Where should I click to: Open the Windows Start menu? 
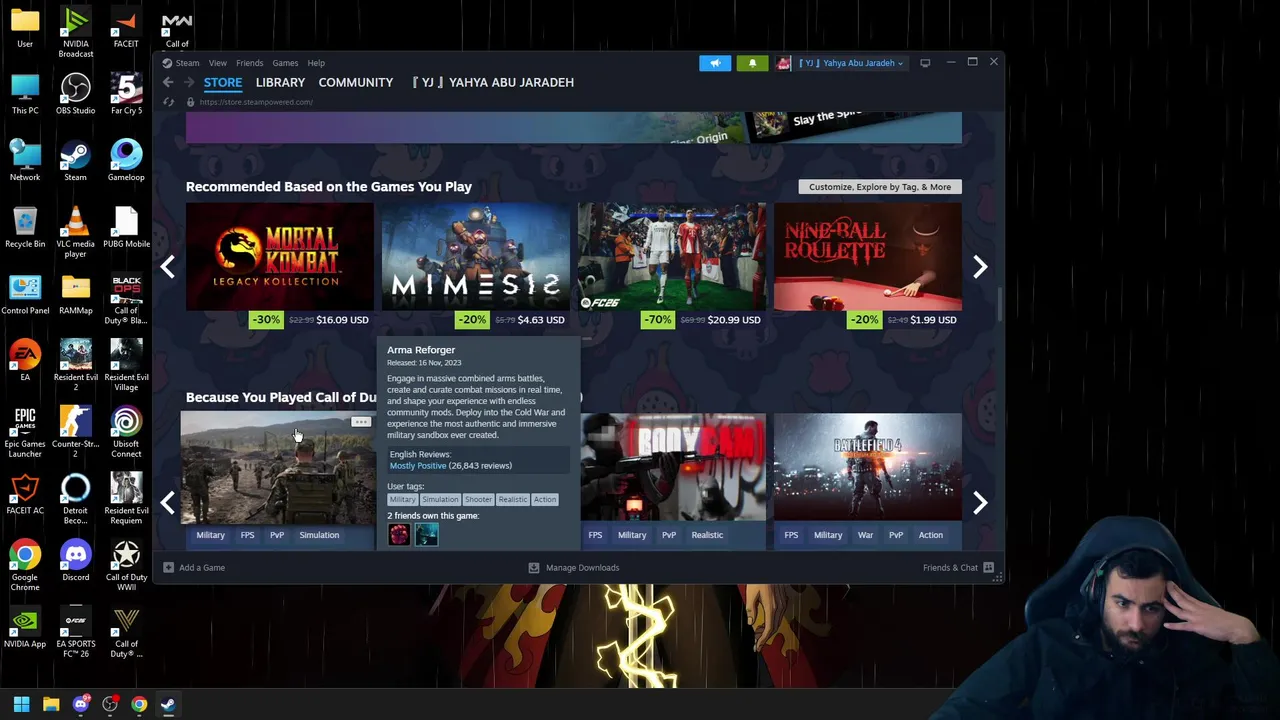22,704
